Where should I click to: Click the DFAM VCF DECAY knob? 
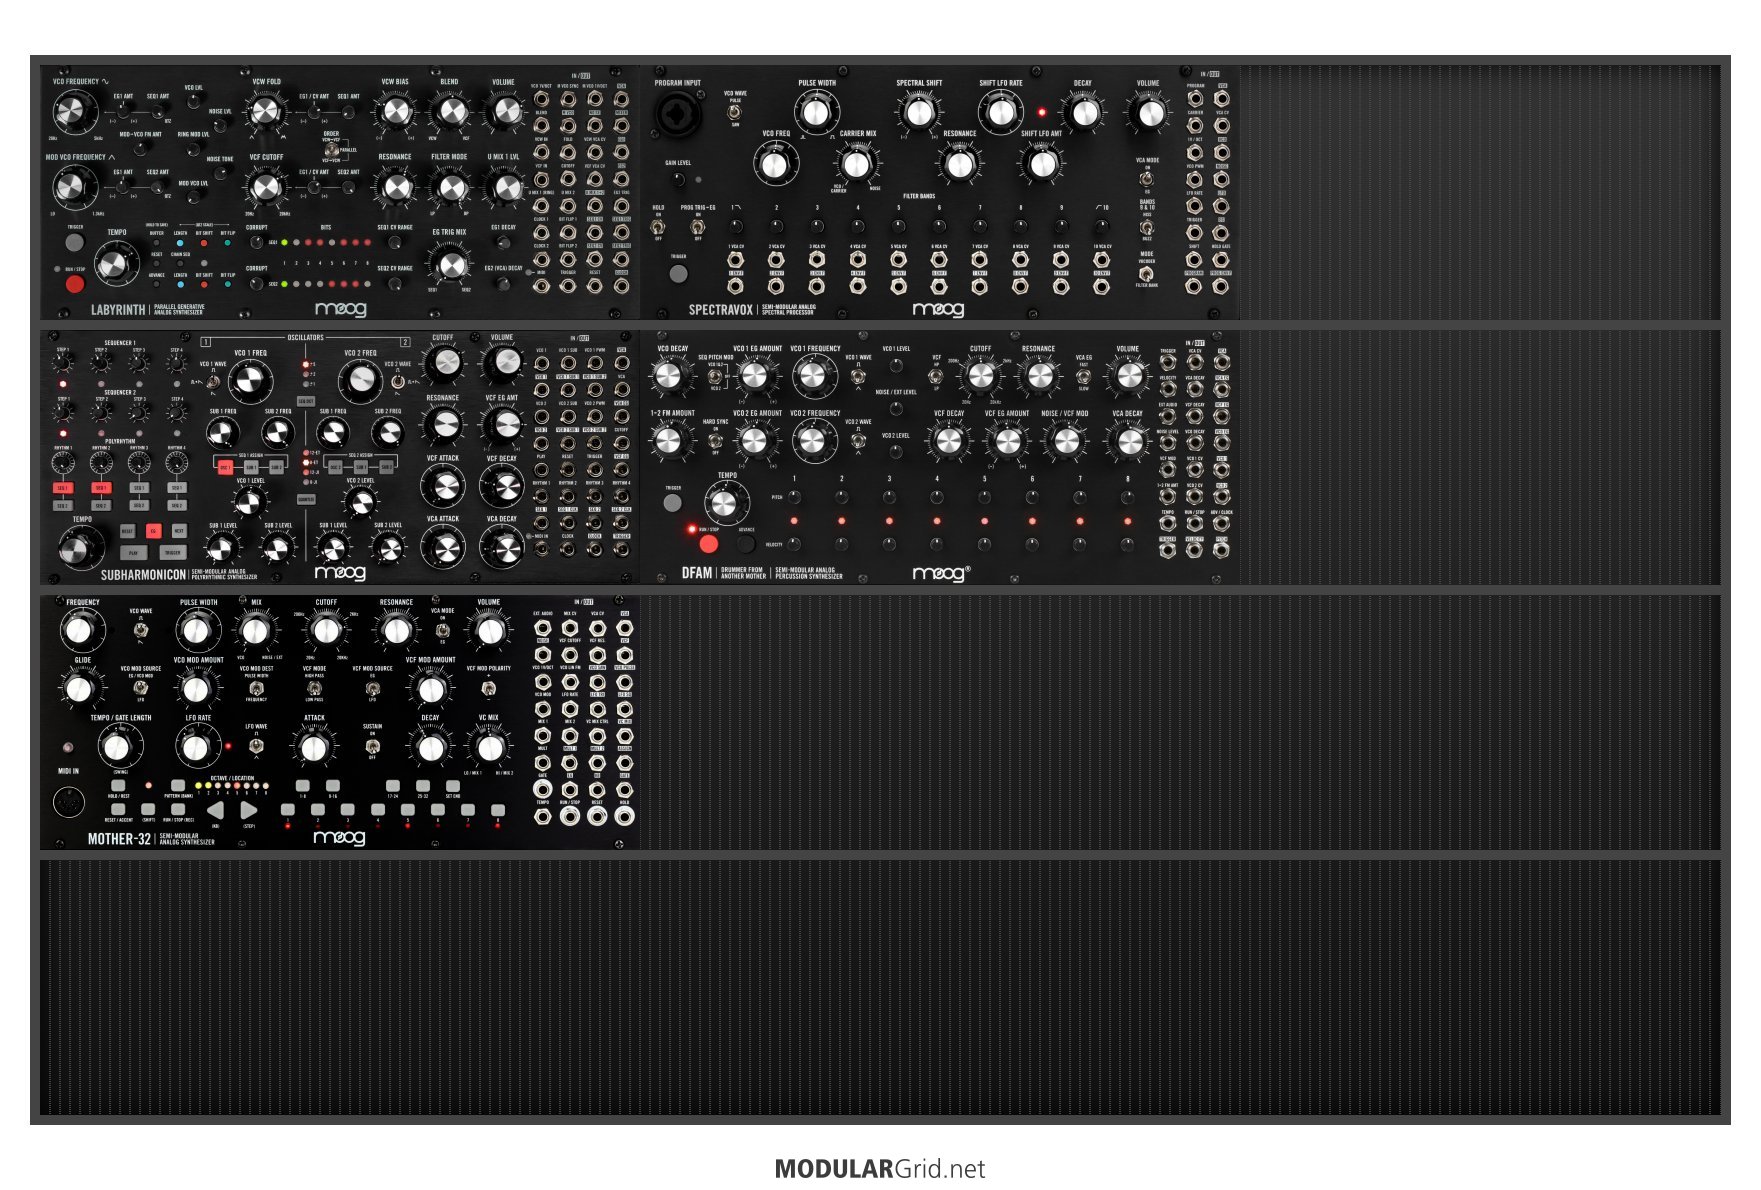click(x=948, y=441)
